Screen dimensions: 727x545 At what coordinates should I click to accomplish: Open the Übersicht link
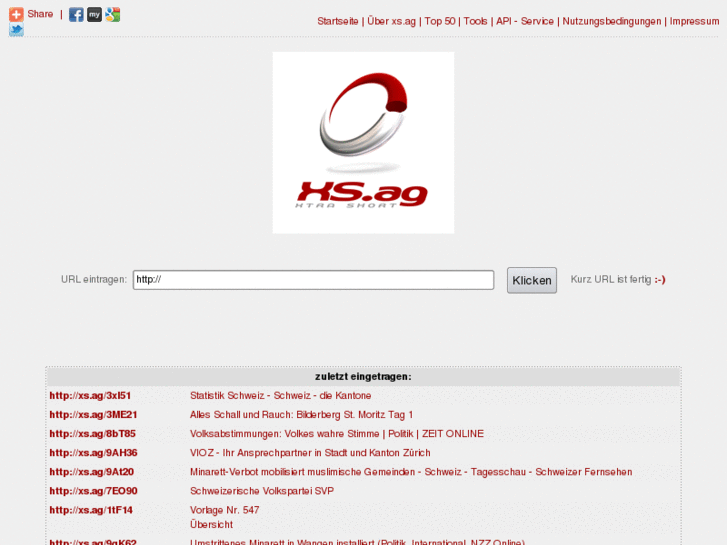[211, 524]
